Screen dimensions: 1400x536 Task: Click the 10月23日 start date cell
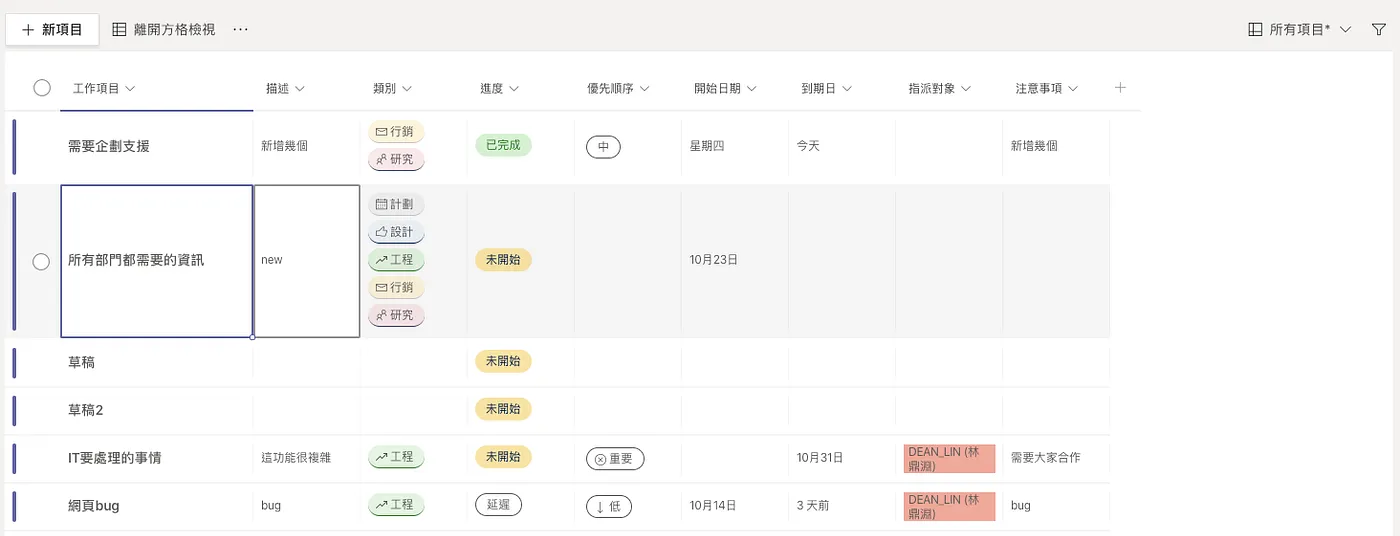[734, 260]
